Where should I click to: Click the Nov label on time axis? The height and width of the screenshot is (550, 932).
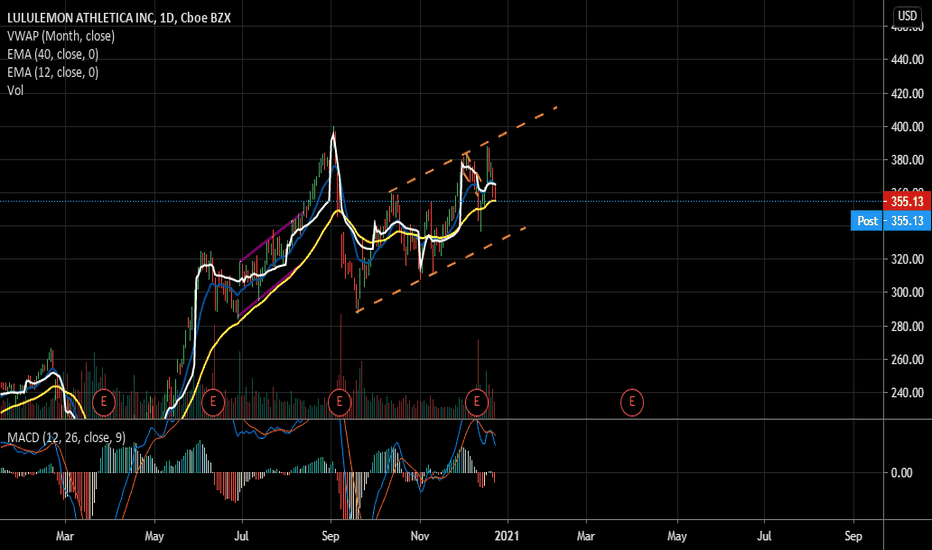click(420, 536)
